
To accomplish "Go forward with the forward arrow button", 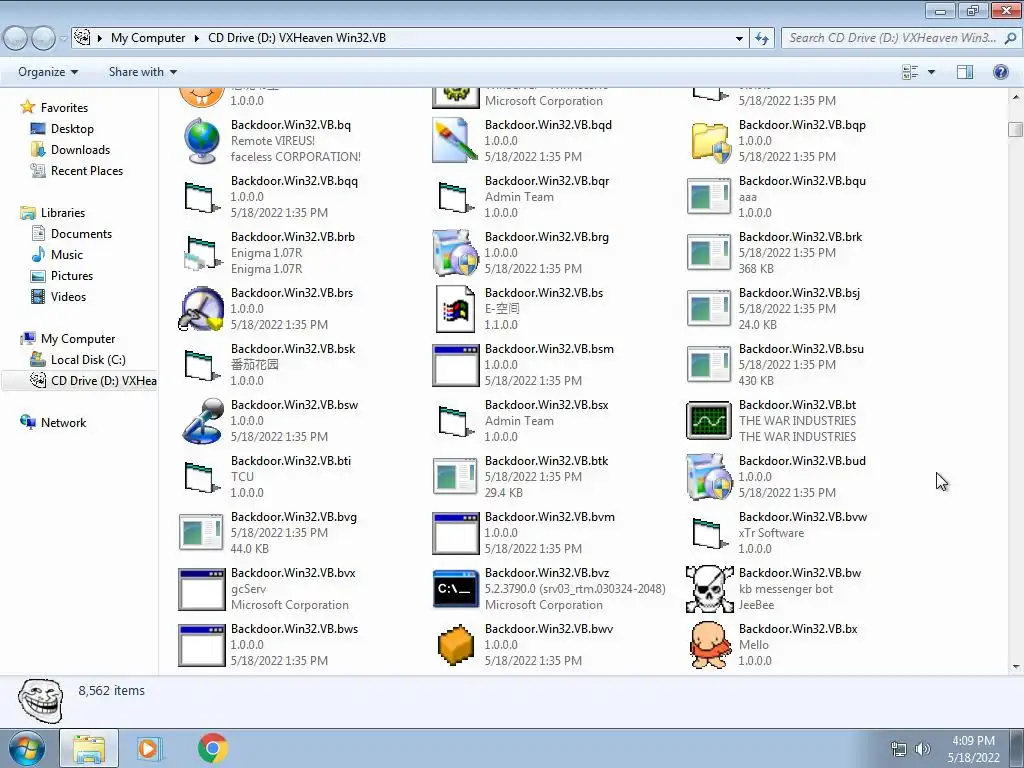I will click(x=43, y=39).
